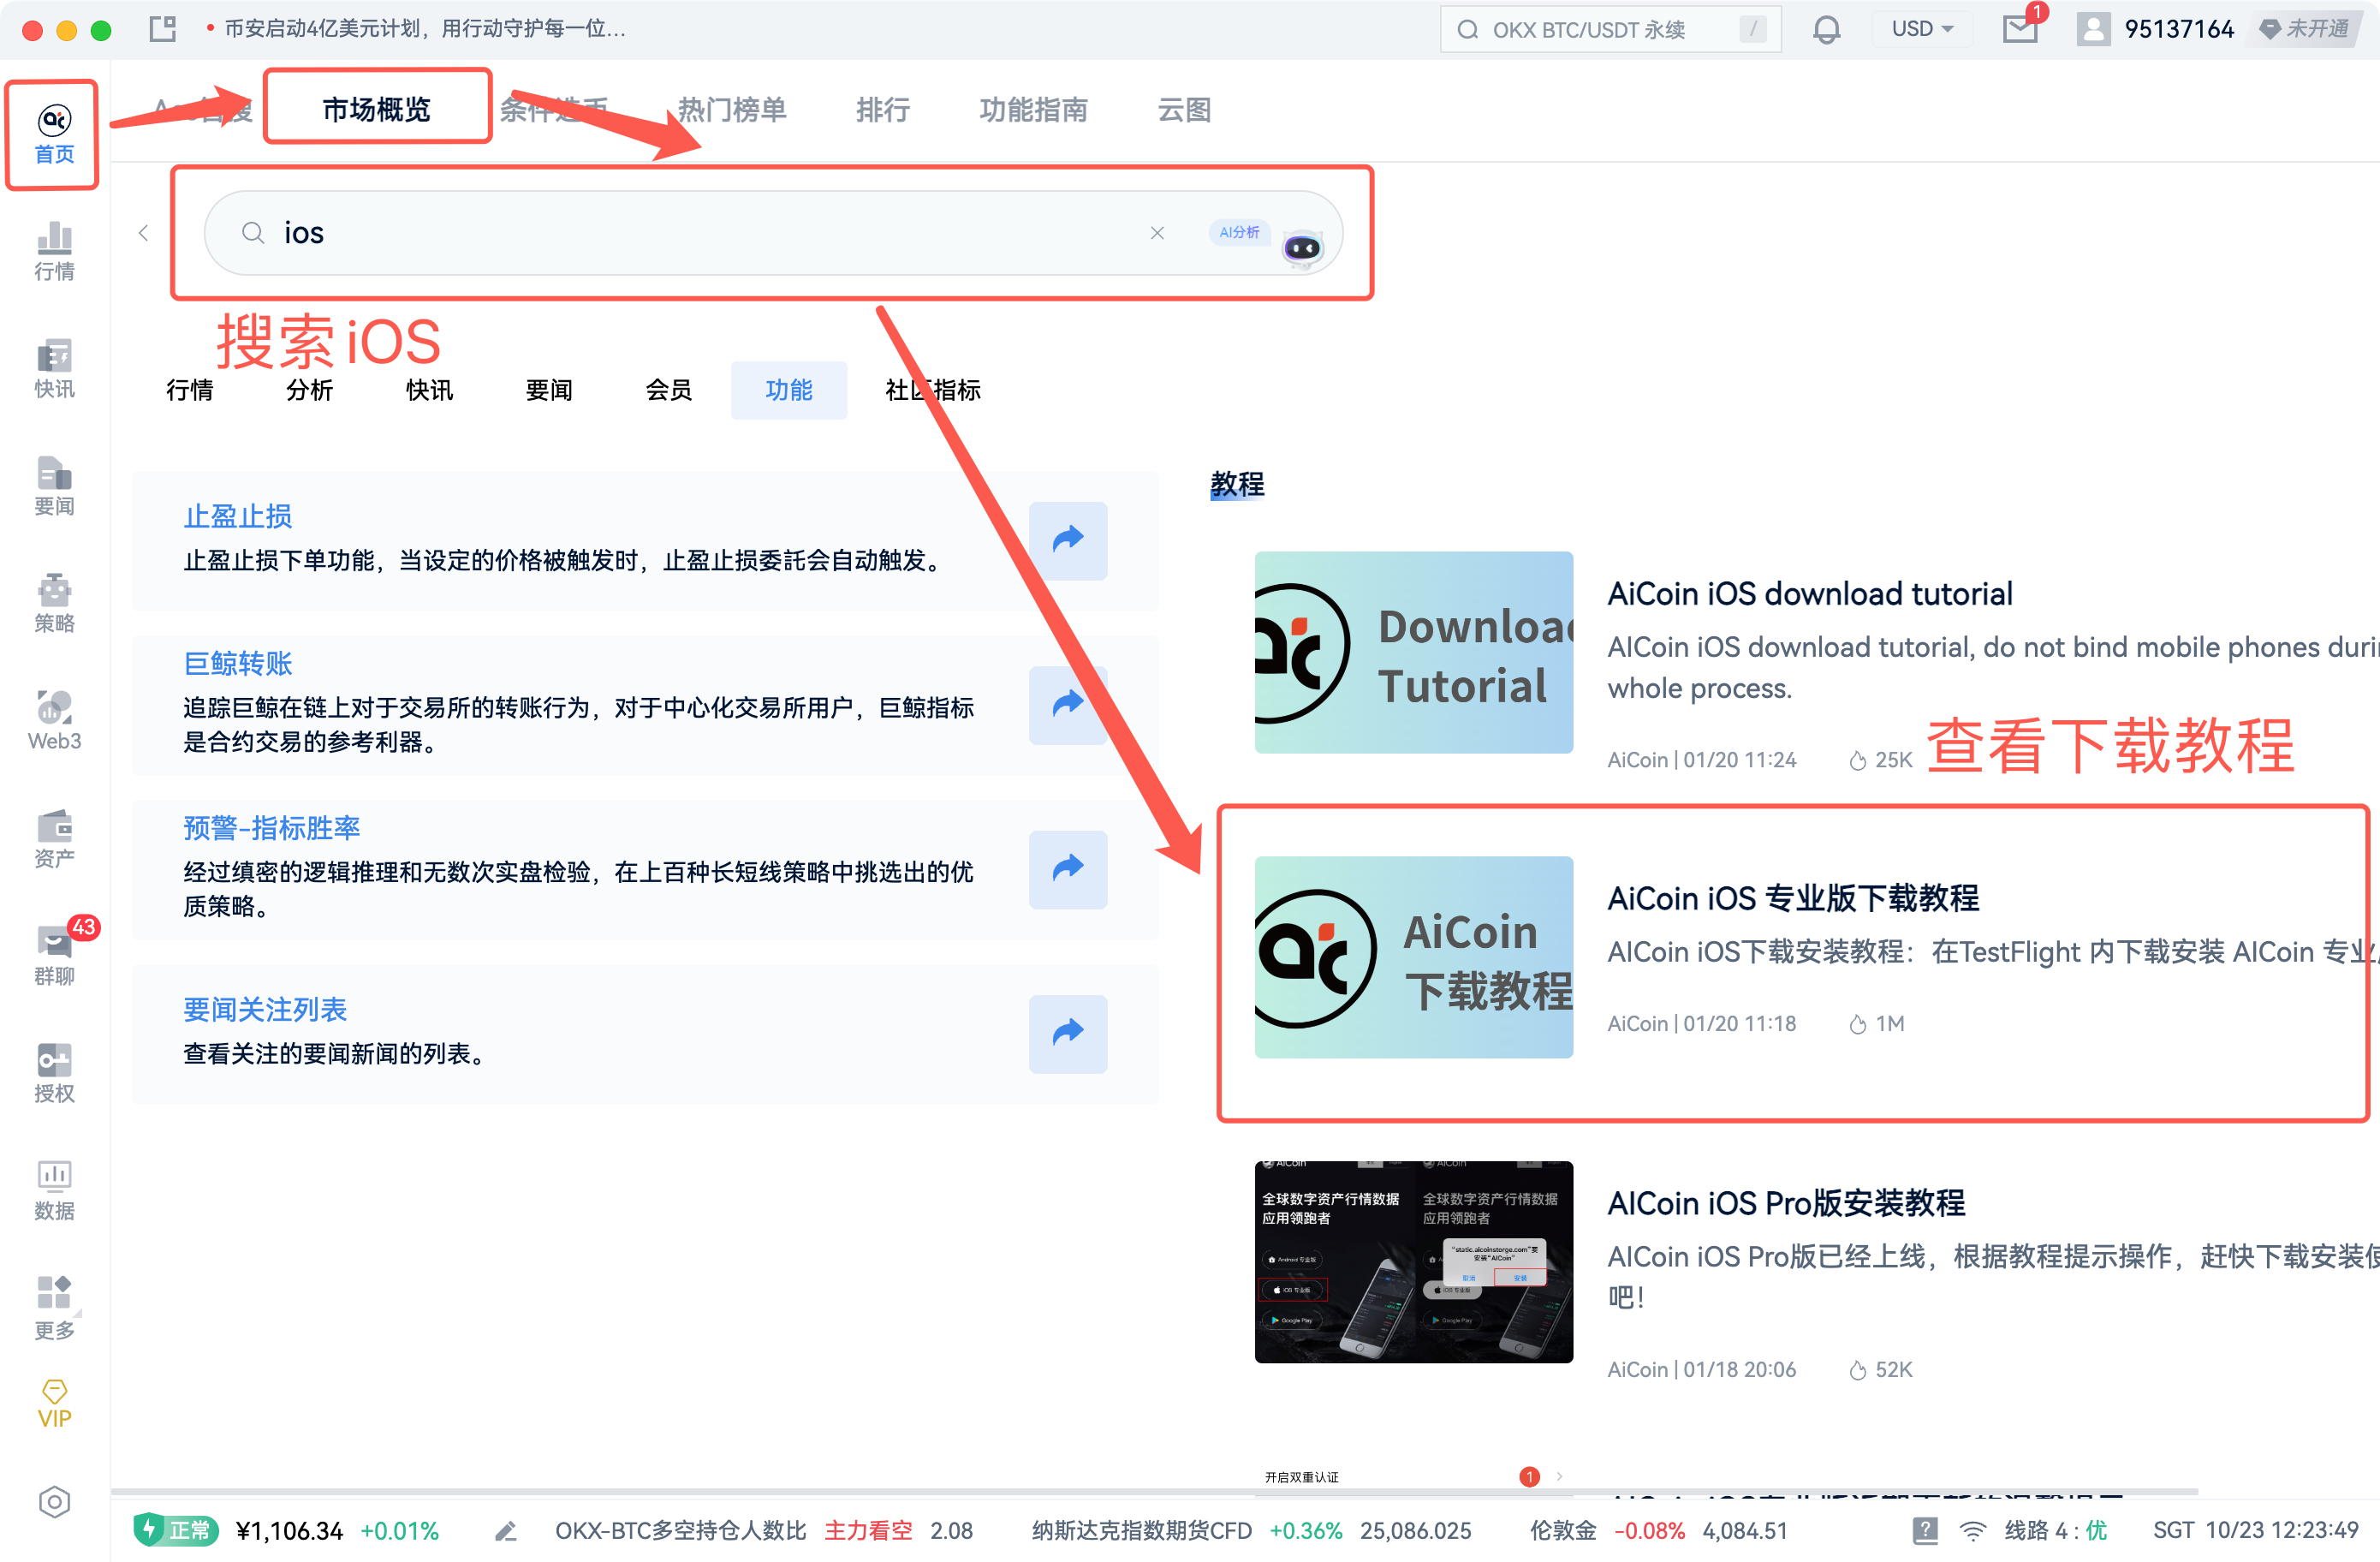Screen dimensions: 2380x1562
Task: Open the settings hexagon icon in sidebar
Action: pyautogui.click(x=54, y=1501)
